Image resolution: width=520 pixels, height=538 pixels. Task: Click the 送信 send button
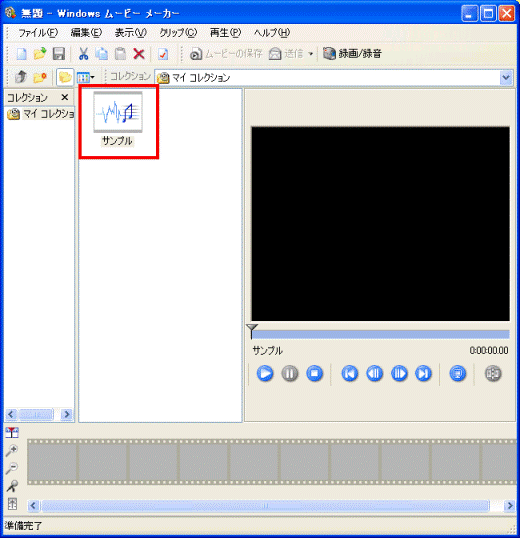tap(286, 54)
